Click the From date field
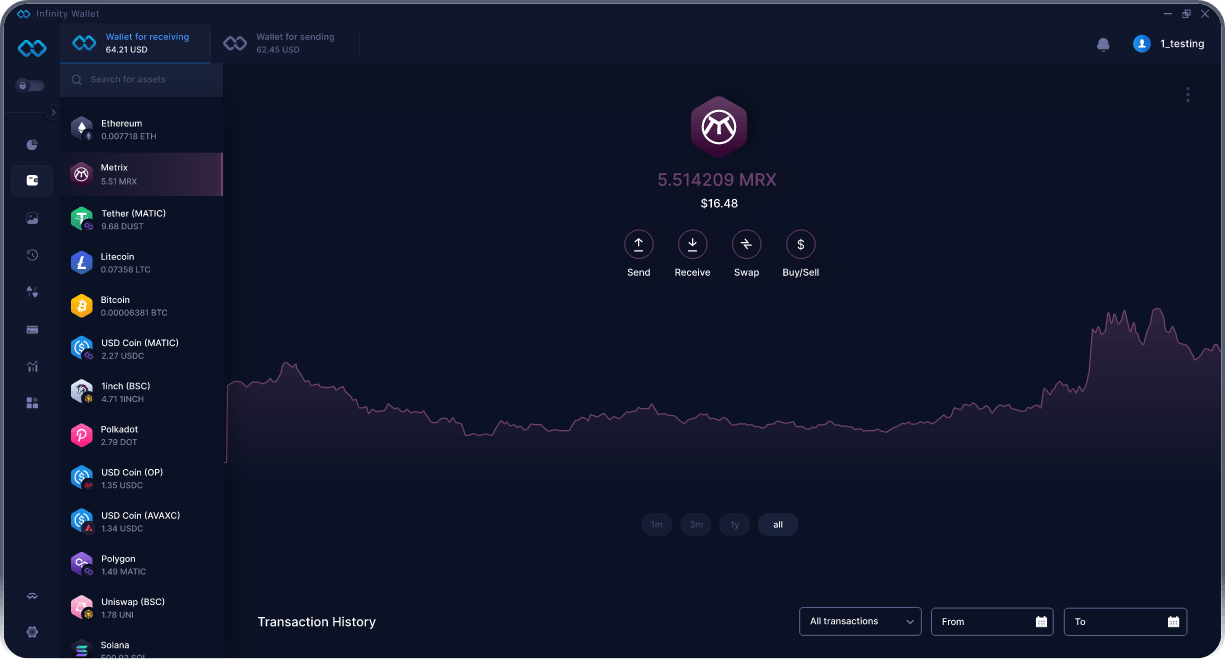Viewport: 1225px width, 662px height. click(x=992, y=621)
